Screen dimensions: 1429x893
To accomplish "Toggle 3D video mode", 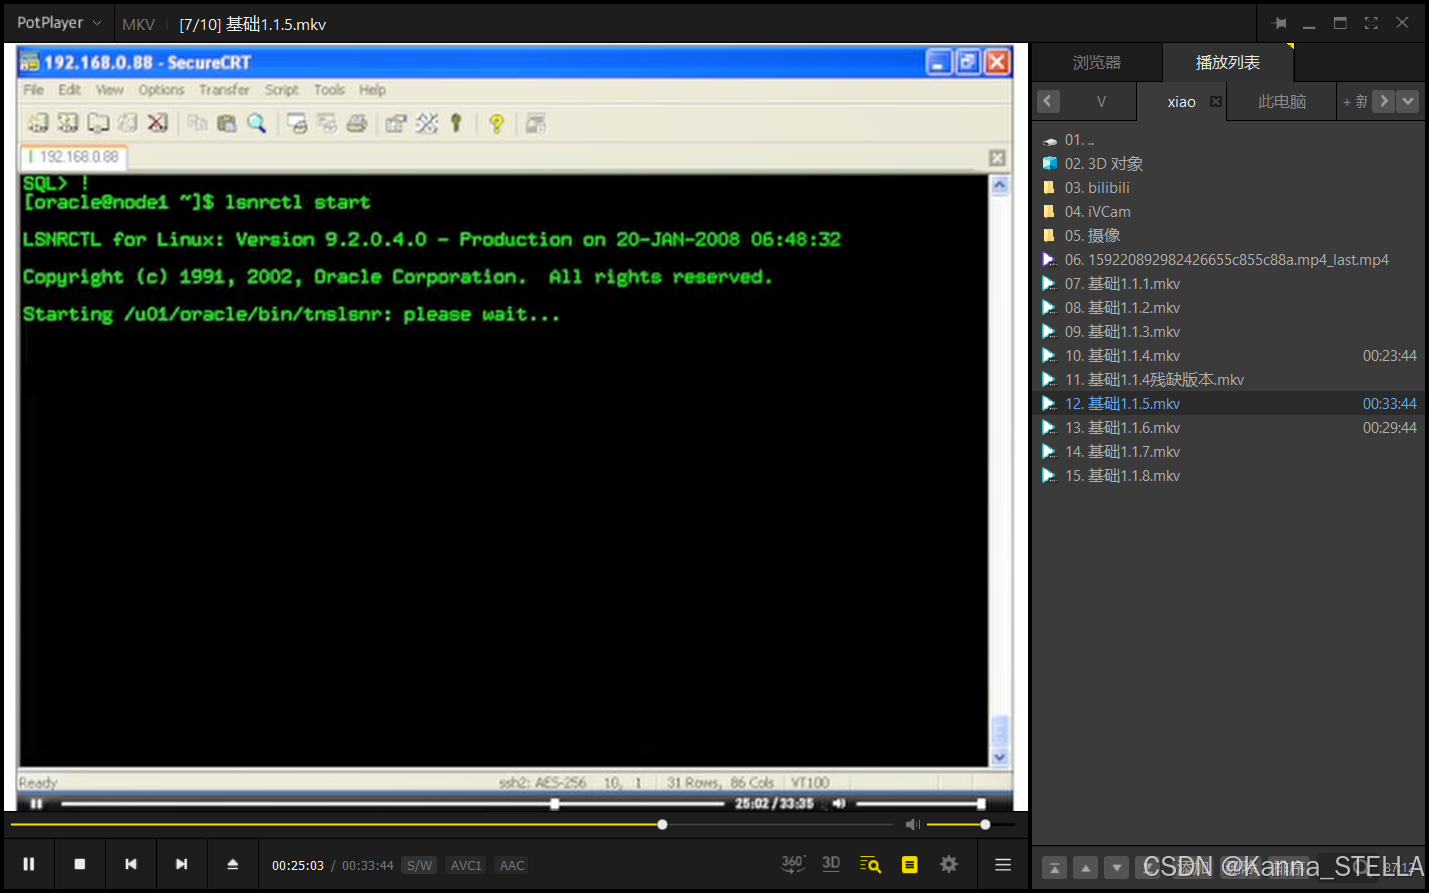I will [831, 864].
